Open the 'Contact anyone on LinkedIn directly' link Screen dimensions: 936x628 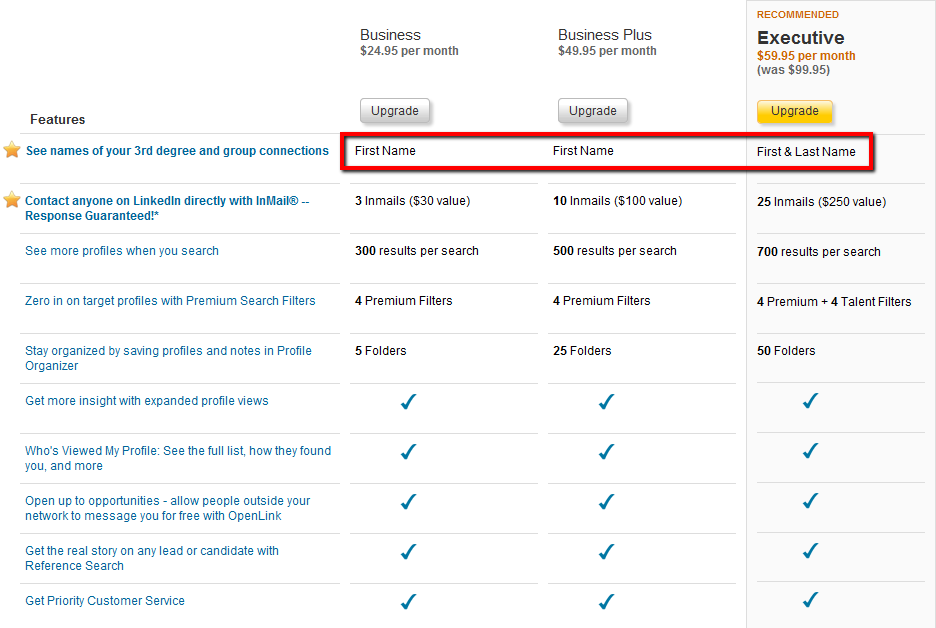pyautogui.click(x=167, y=208)
